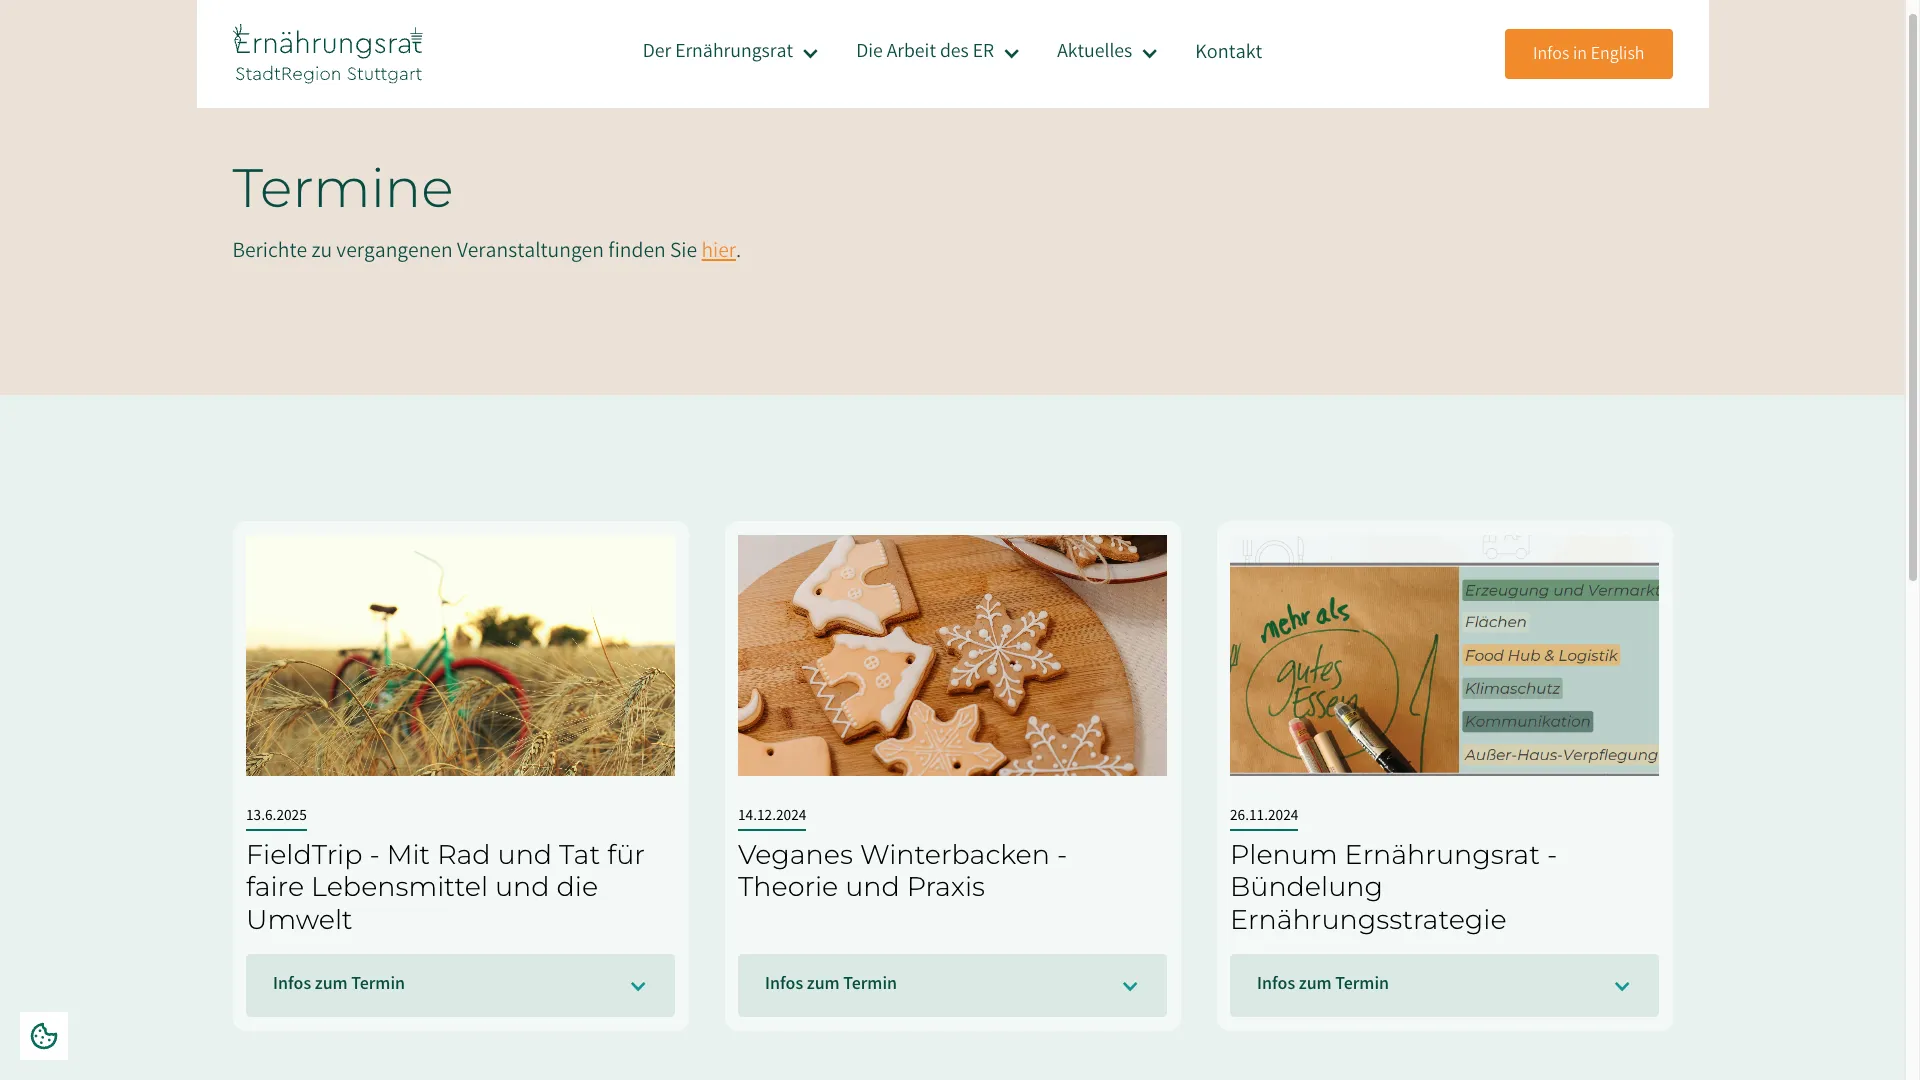This screenshot has width=1920, height=1080.
Task: Open the Aktuelles menu
Action: 1094,51
